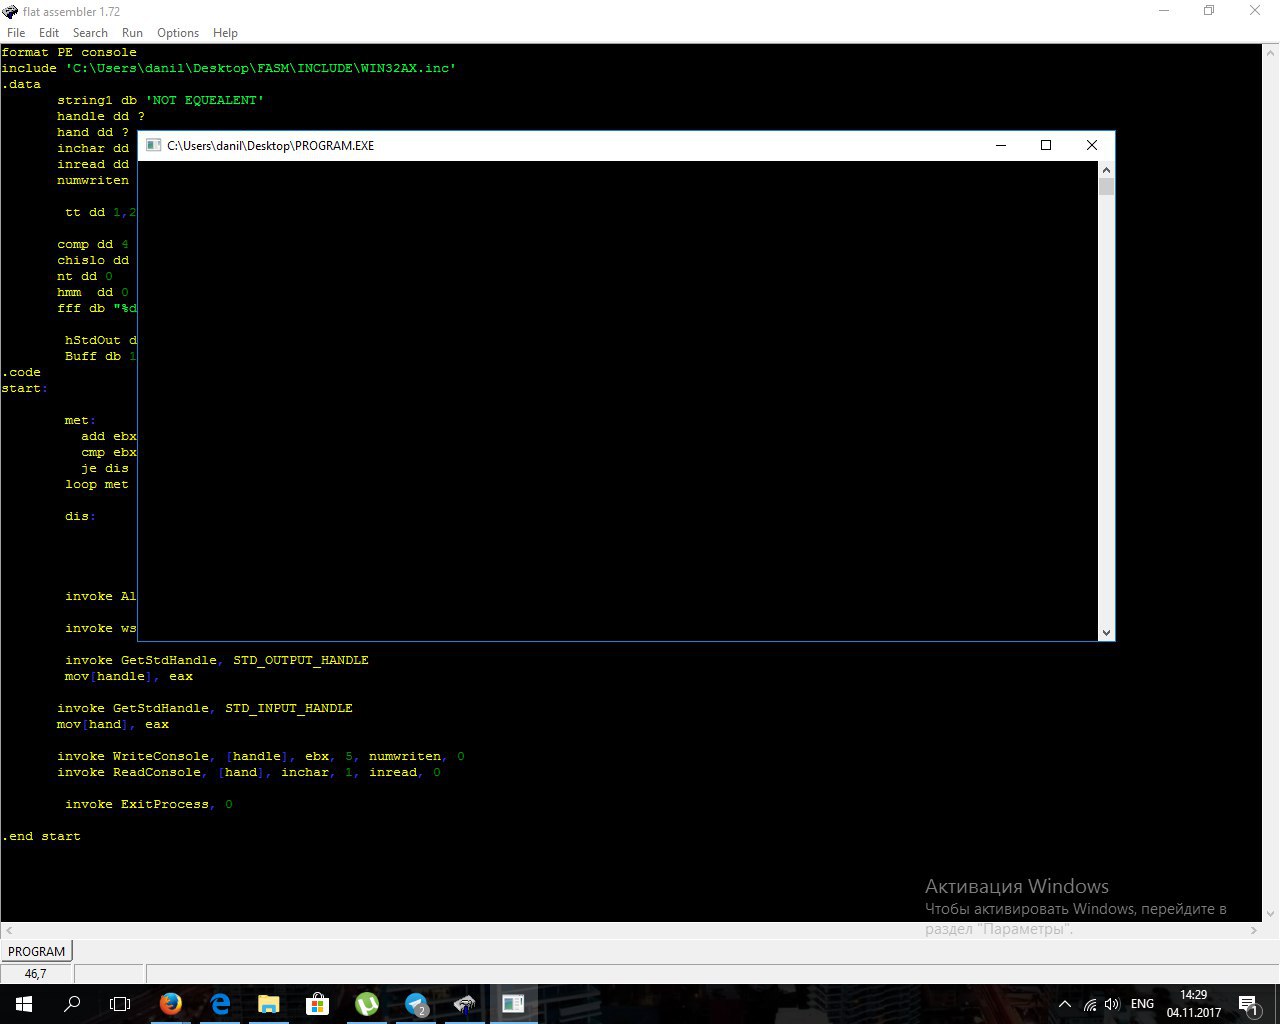Viewport: 1280px width, 1024px height.
Task: Open volume control in system tray
Action: click(1112, 1004)
